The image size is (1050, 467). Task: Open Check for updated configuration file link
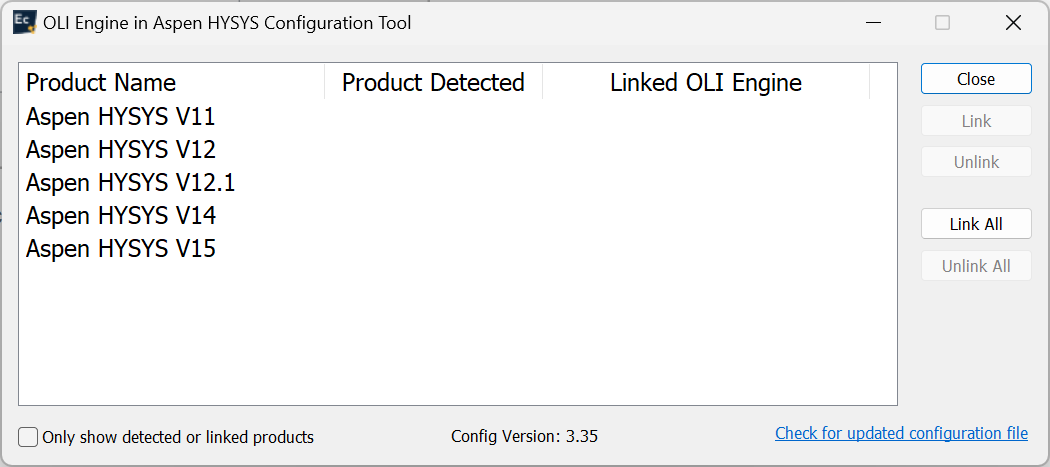point(901,433)
